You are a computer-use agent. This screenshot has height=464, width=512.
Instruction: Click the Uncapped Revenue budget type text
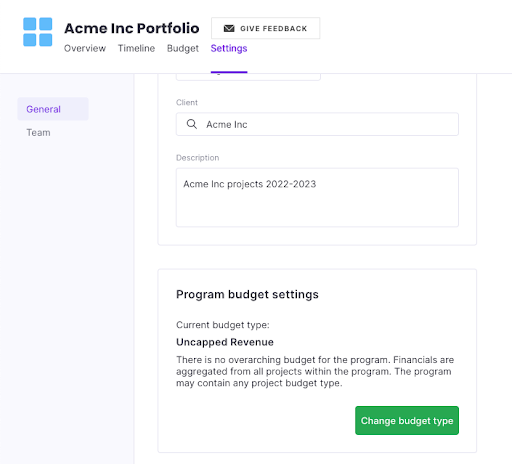[225, 342]
